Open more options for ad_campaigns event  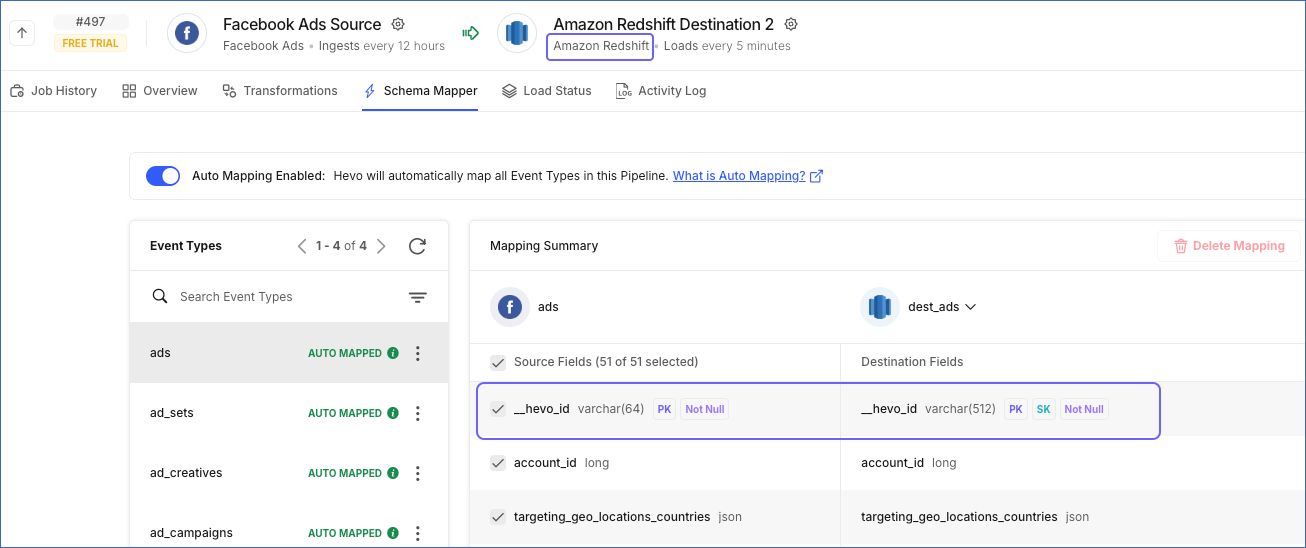tap(418, 533)
